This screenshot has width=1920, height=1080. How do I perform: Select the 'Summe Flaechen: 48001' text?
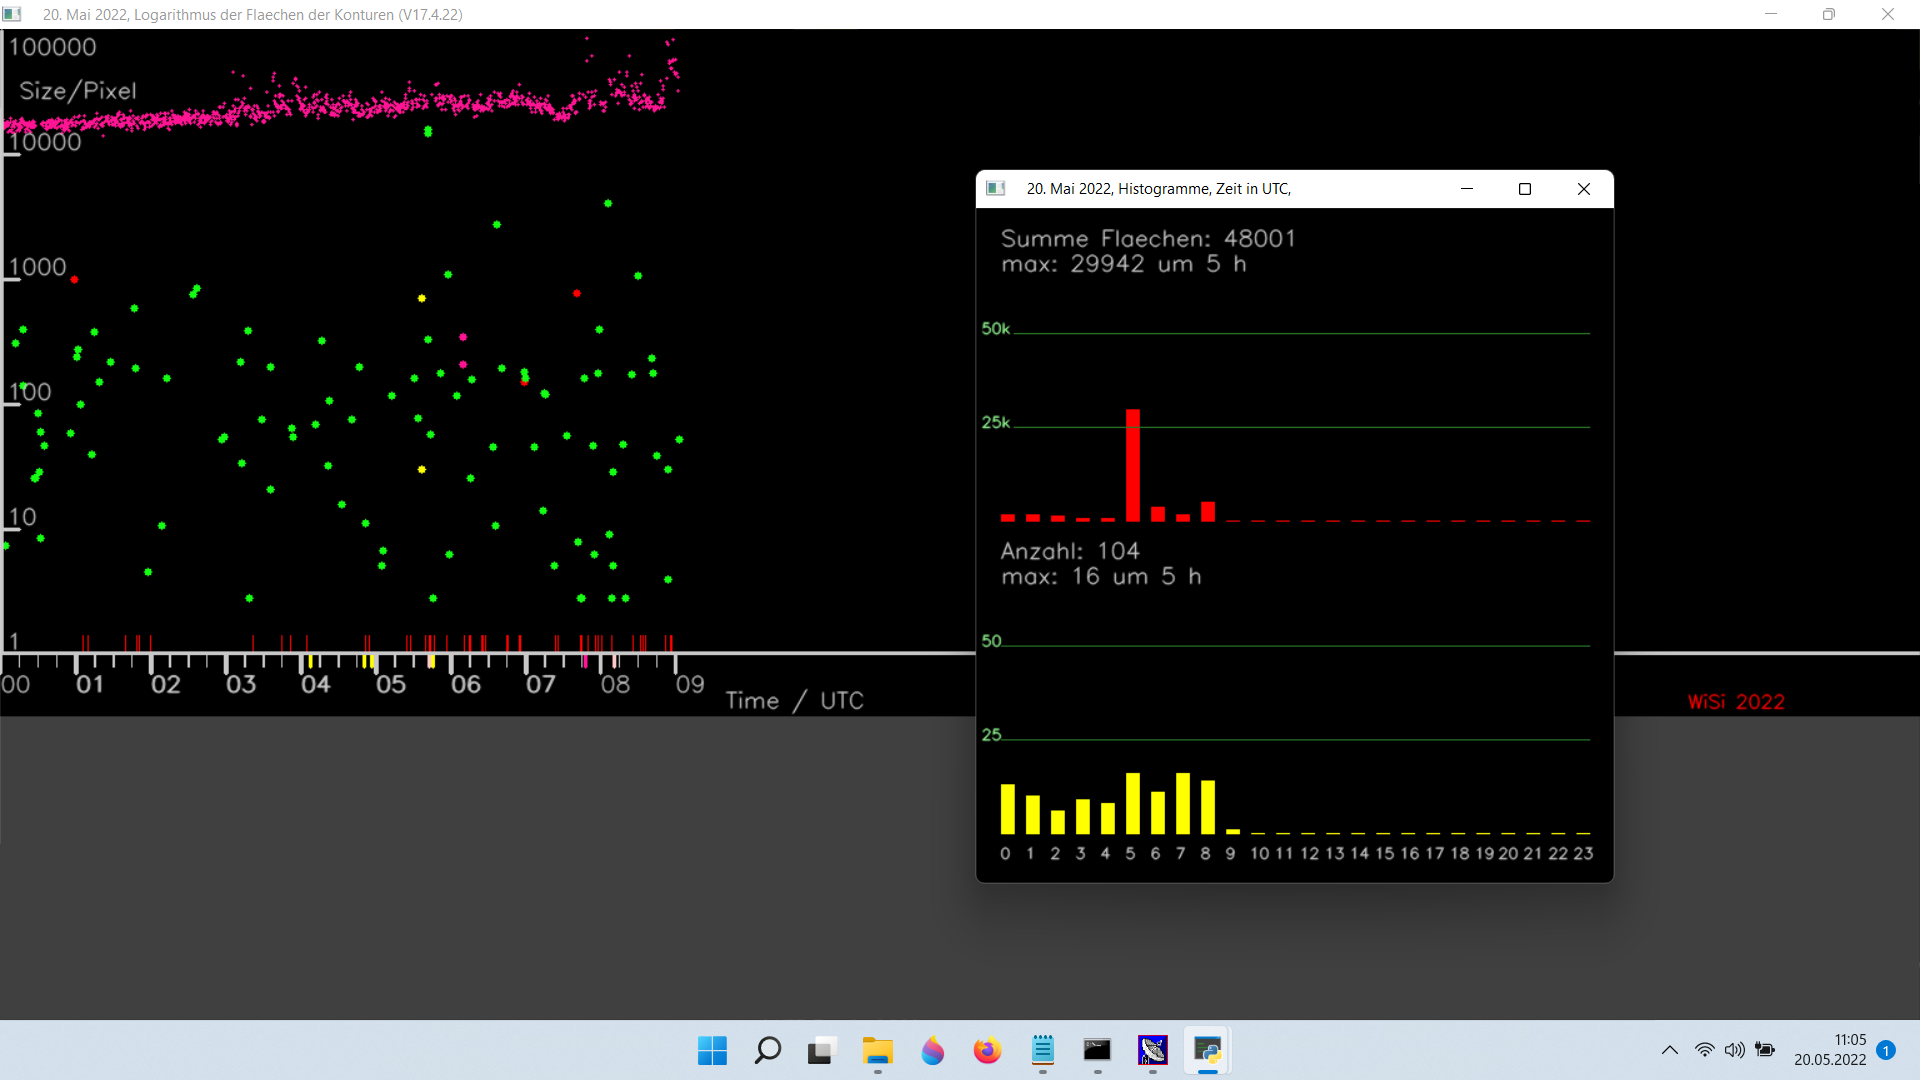pos(1148,238)
